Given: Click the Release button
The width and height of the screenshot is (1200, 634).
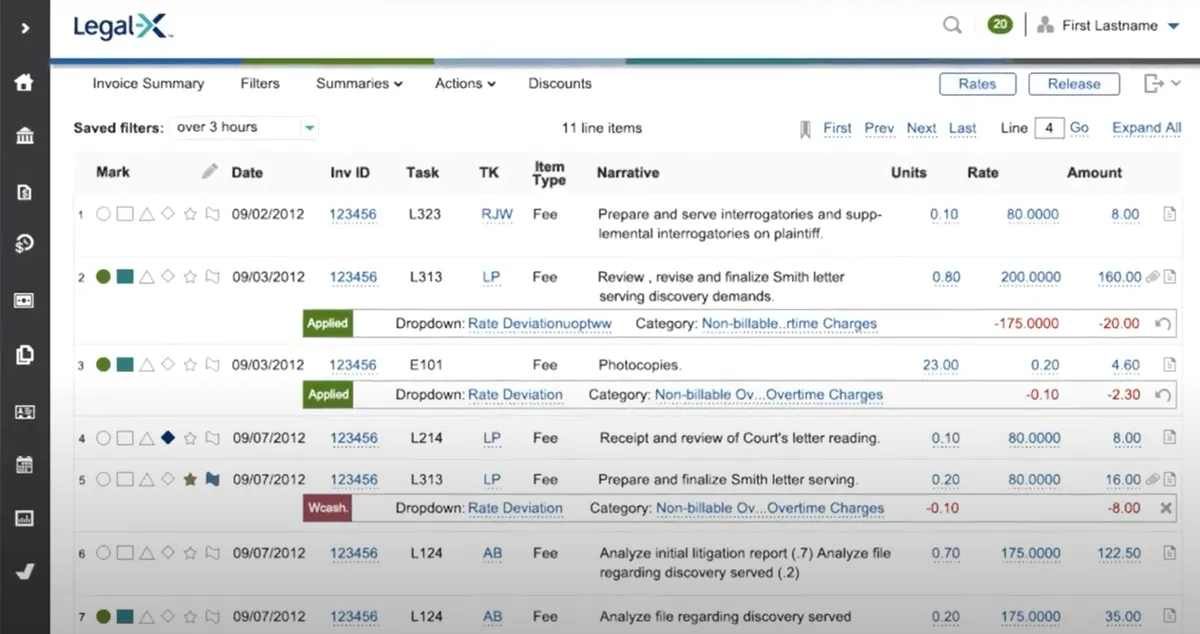Looking at the screenshot, I should (x=1074, y=84).
